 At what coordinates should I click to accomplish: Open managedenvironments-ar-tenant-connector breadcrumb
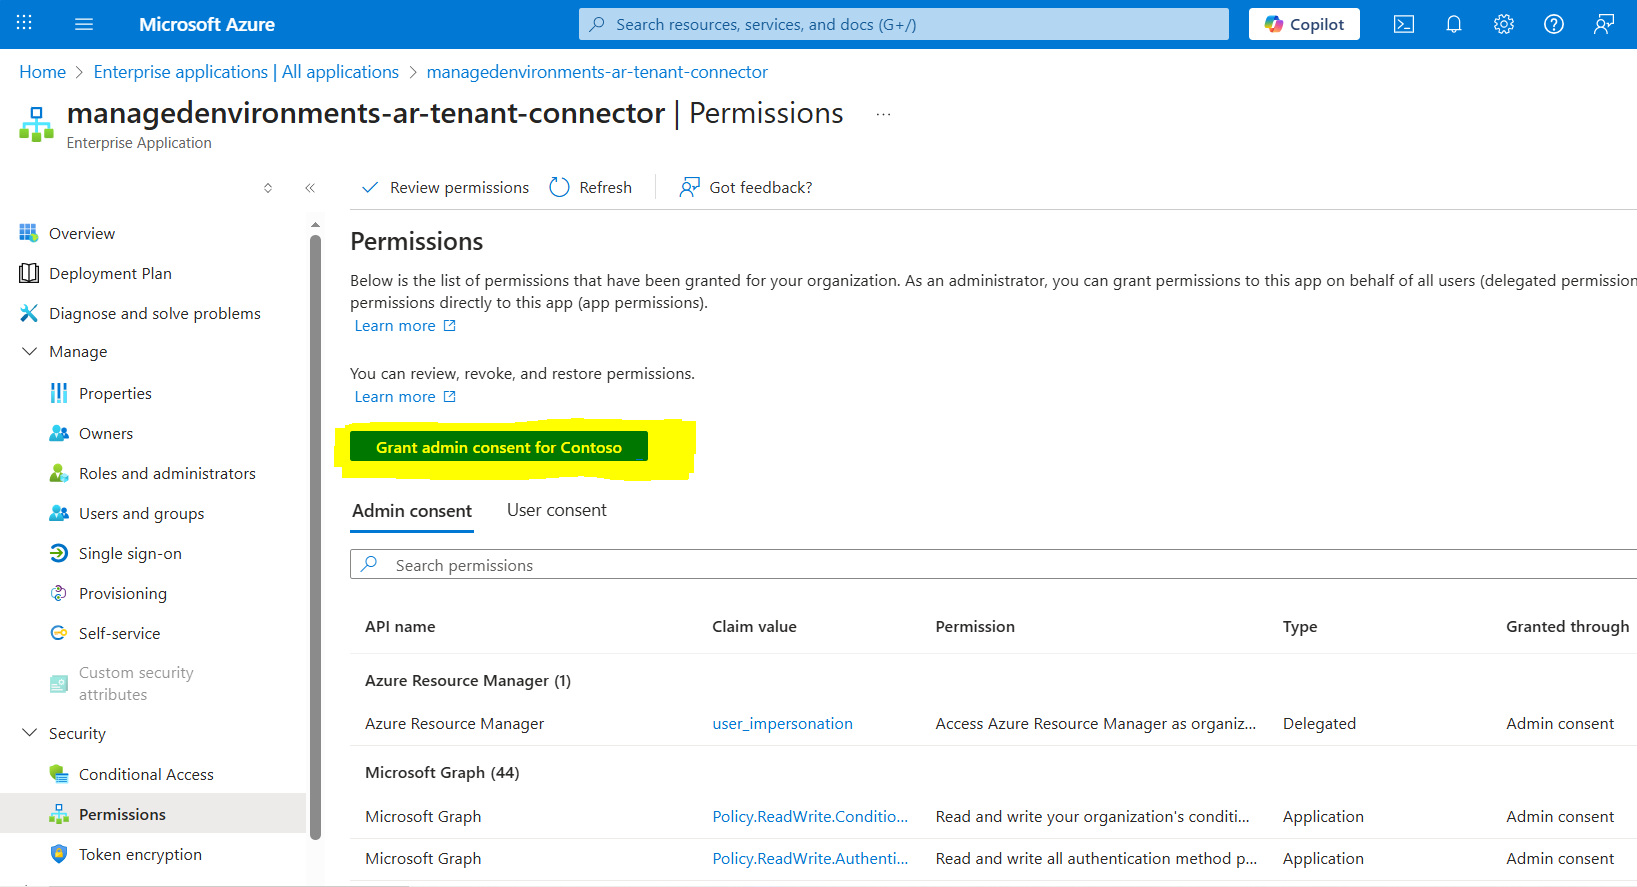[597, 72]
